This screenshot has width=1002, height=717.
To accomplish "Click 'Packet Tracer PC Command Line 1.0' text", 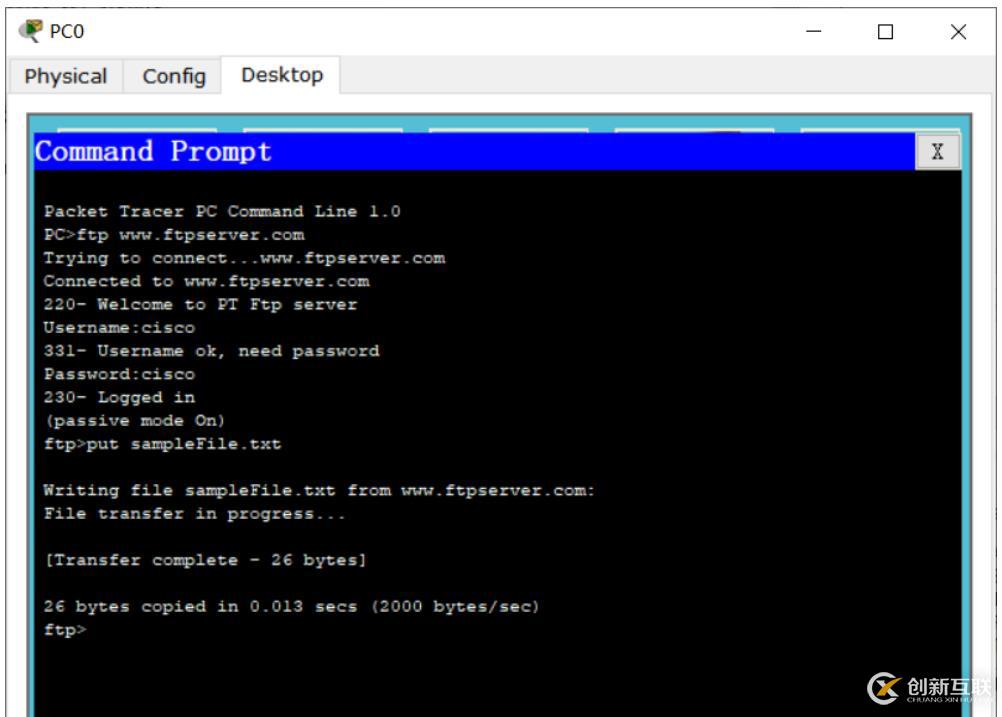I will (222, 212).
